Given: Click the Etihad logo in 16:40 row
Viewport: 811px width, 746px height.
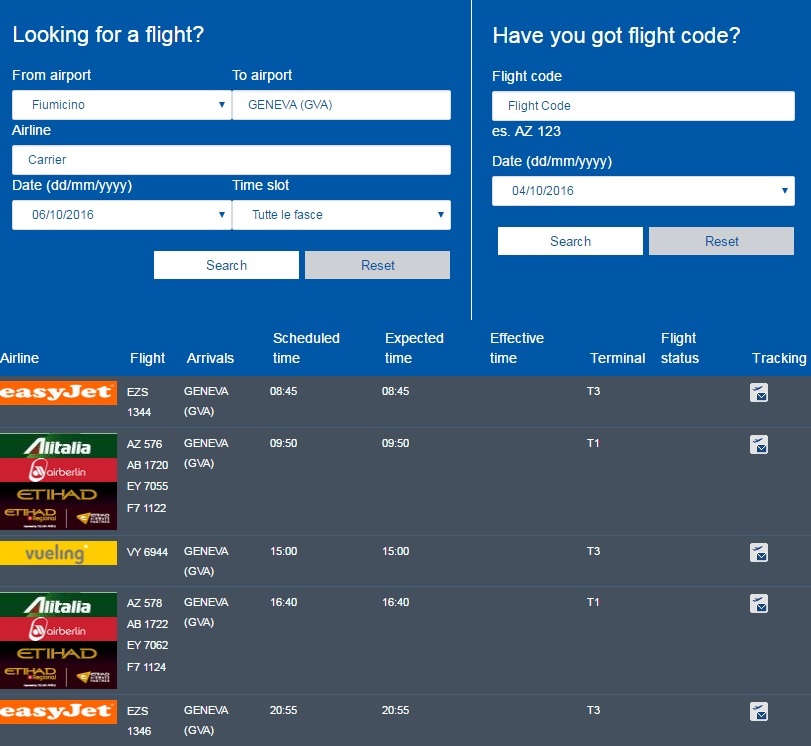Looking at the screenshot, I should click(x=58, y=653).
